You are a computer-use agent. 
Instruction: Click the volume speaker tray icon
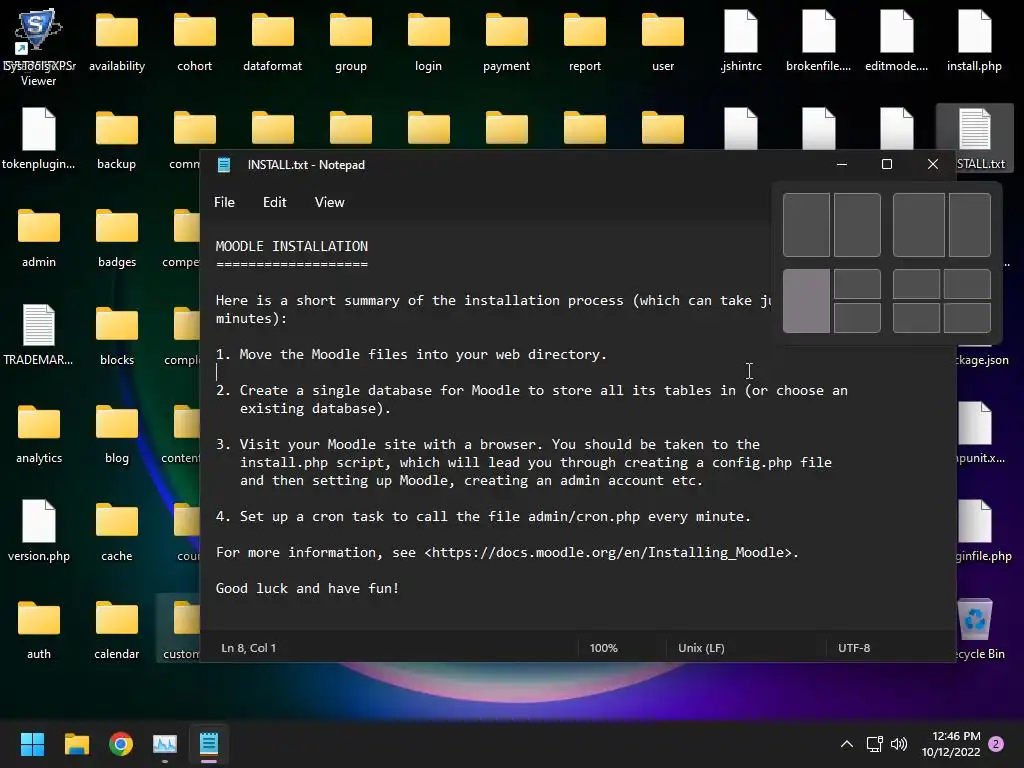(x=899, y=744)
